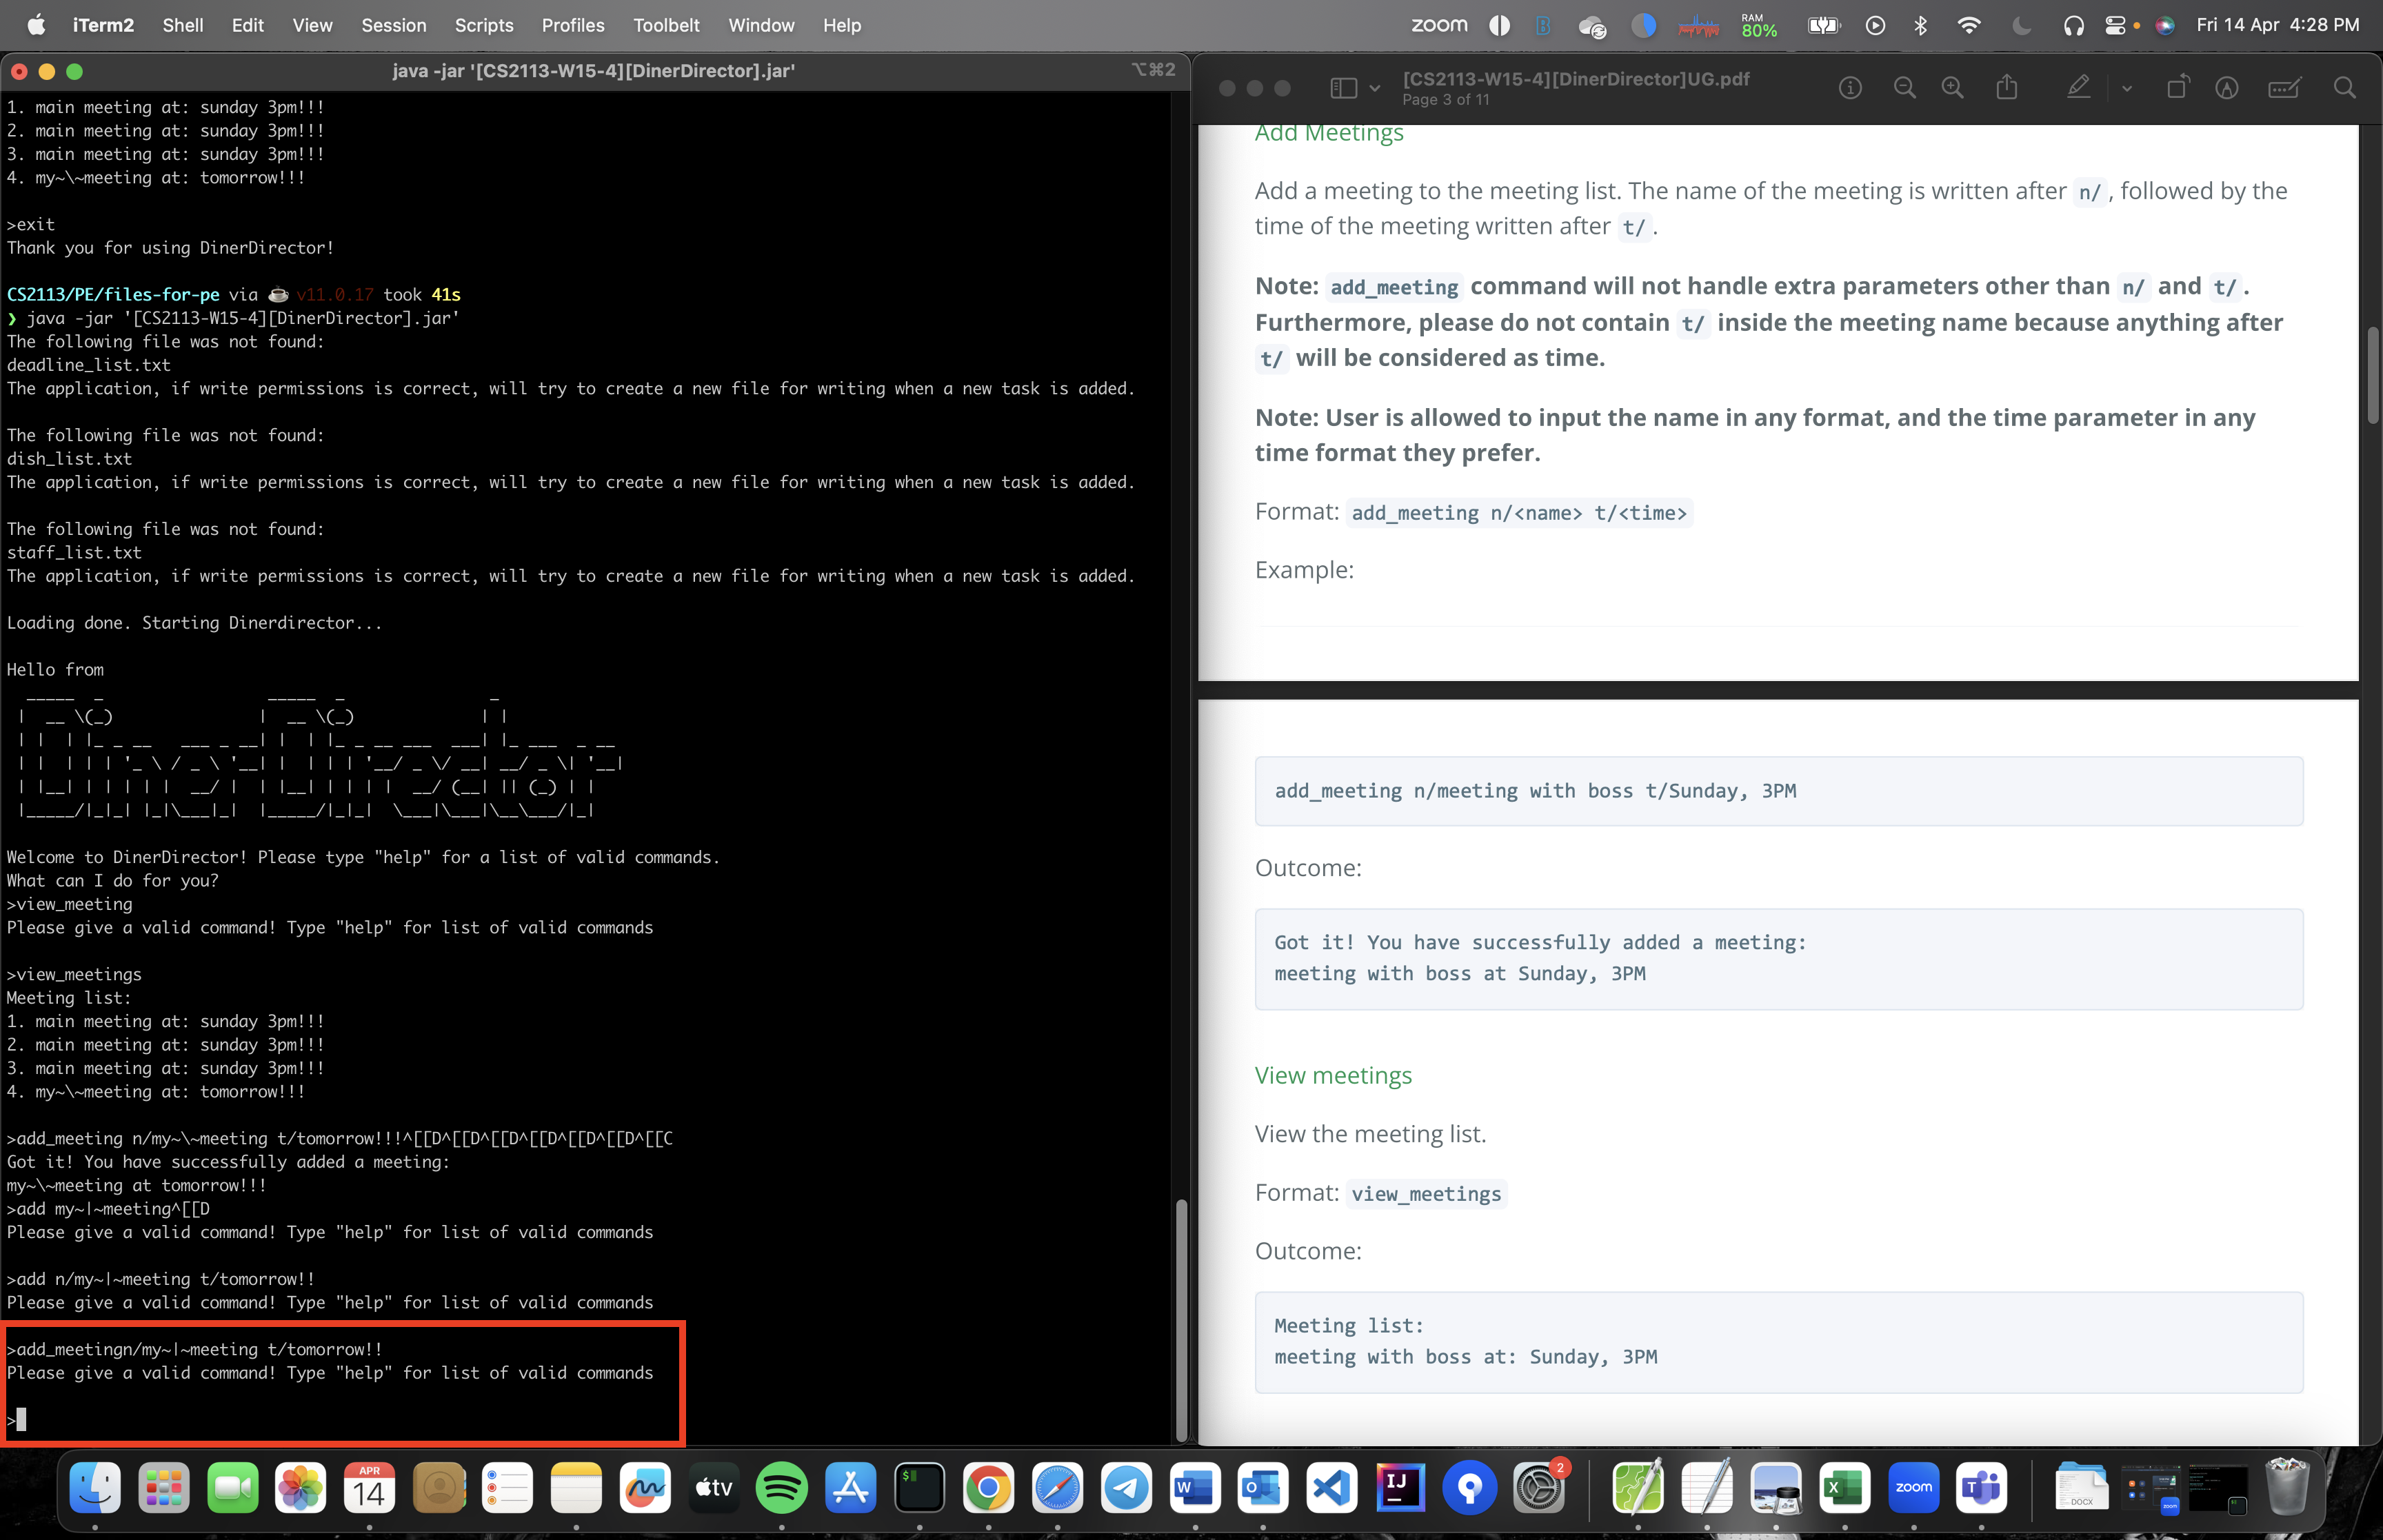Click the form filling toolbar icon
Screen dimensions: 2383x1540
[x=2284, y=88]
